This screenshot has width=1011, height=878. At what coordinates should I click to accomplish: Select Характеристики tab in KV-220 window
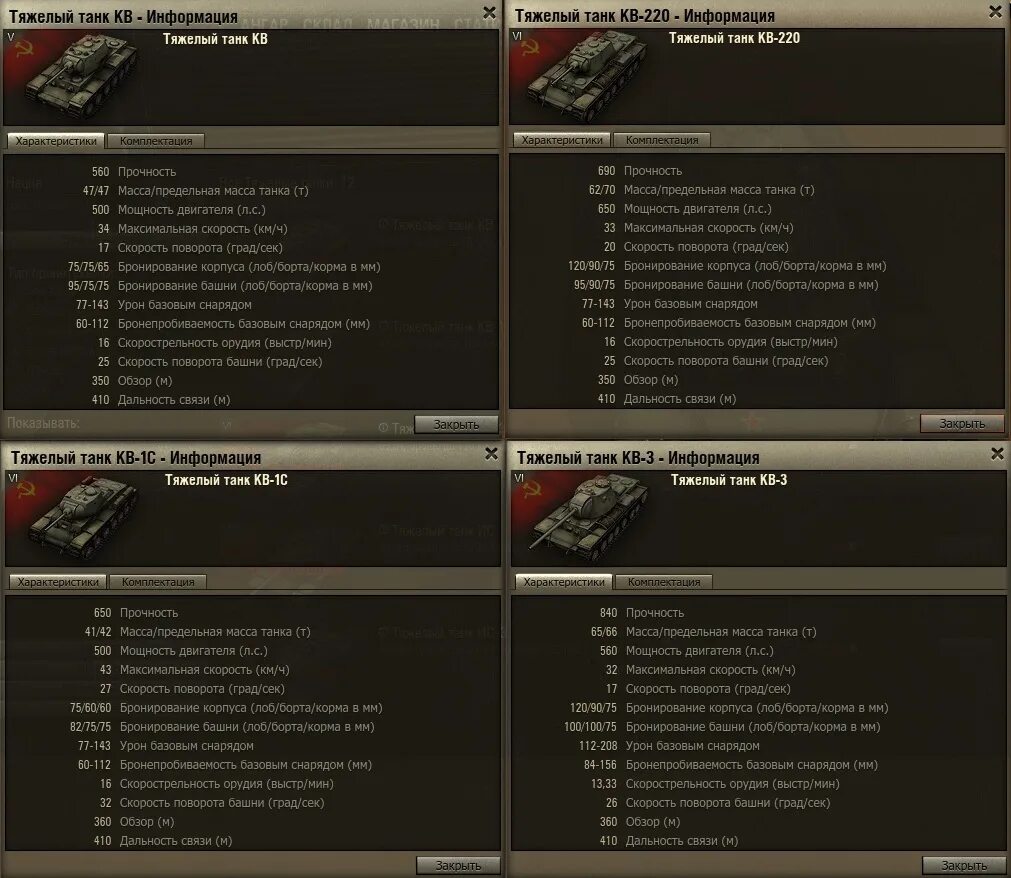tap(562, 140)
